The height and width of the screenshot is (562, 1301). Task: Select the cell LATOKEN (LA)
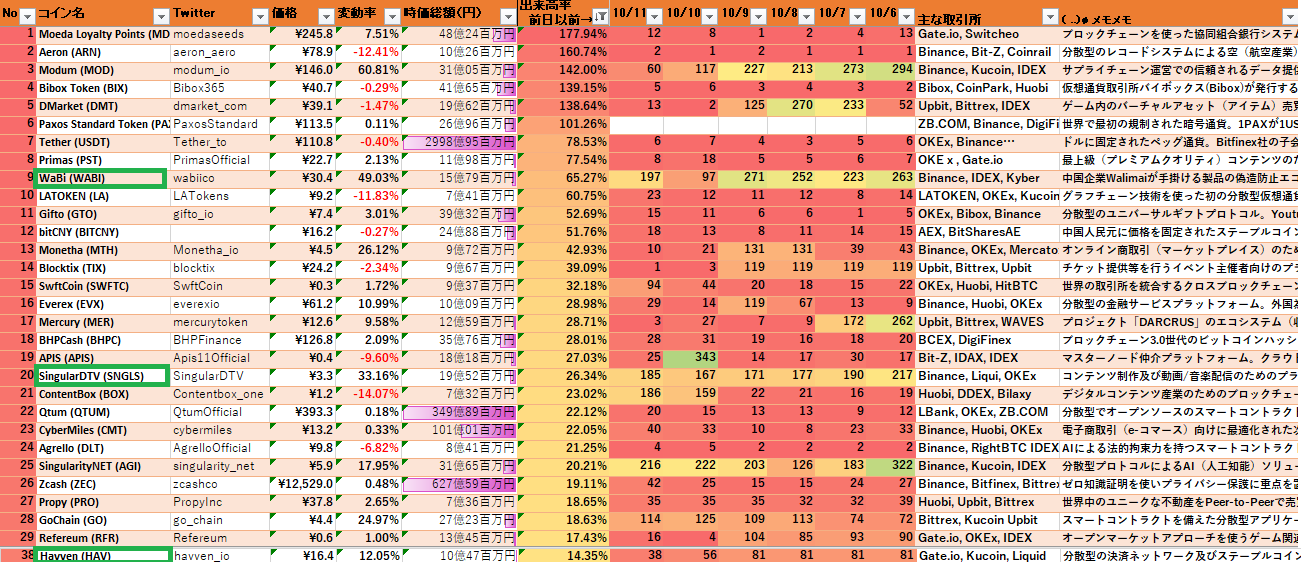[x=103, y=196]
